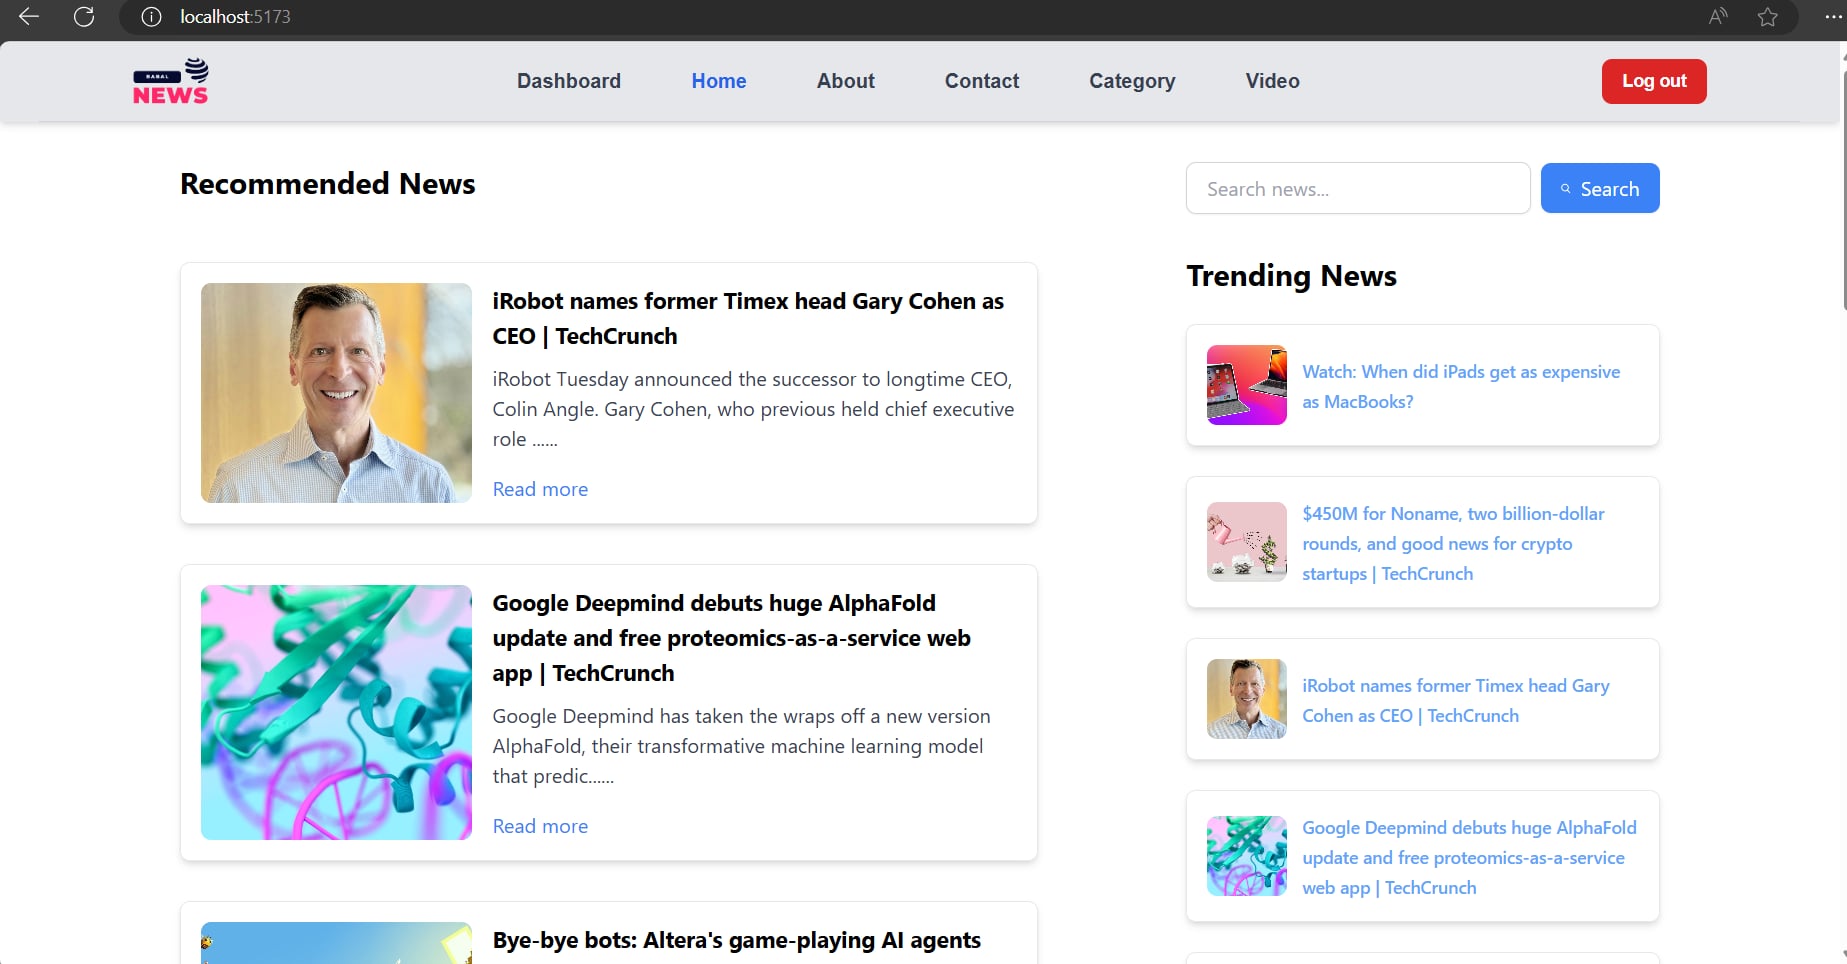
Task: Open Google Deepmind AlphaFold article headline
Action: click(731, 638)
